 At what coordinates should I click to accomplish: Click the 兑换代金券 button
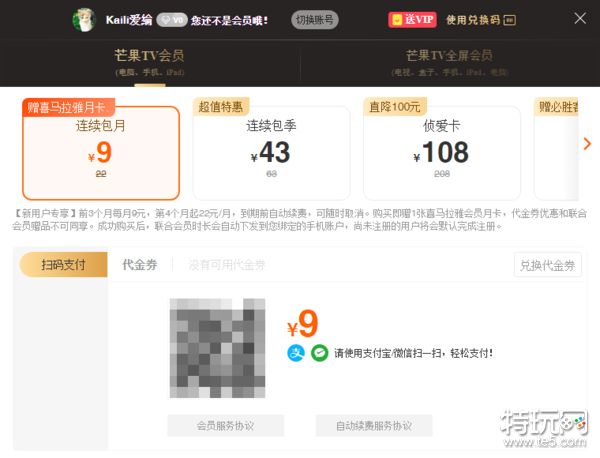pyautogui.click(x=548, y=265)
